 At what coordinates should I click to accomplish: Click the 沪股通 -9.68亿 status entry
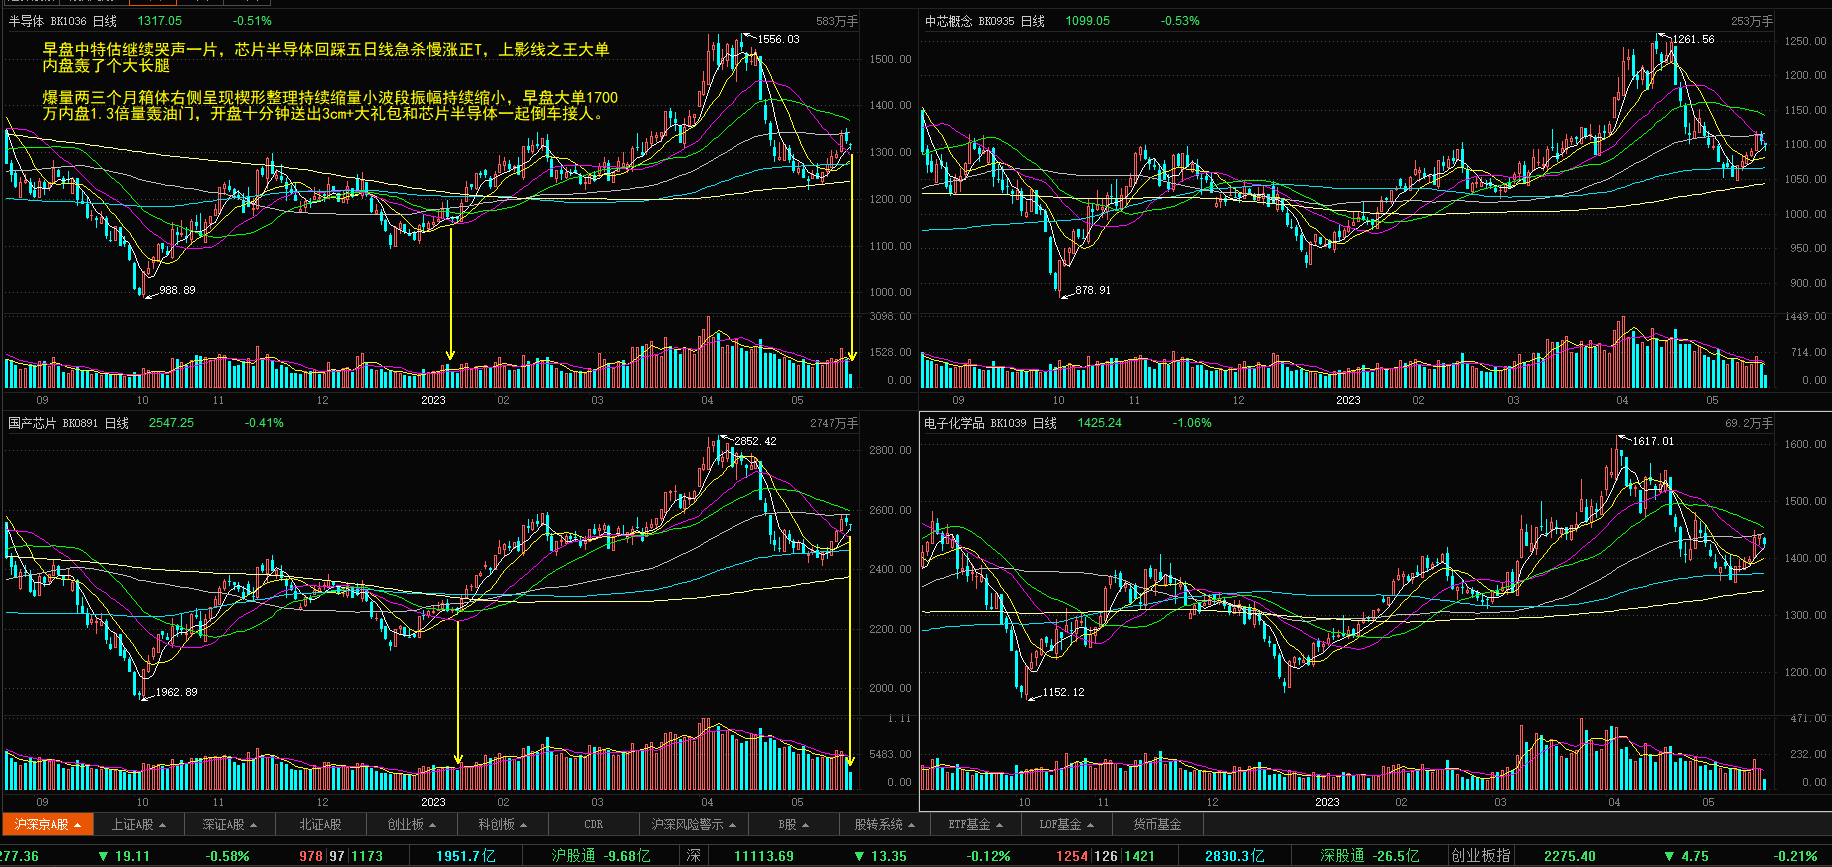pyautogui.click(x=601, y=856)
